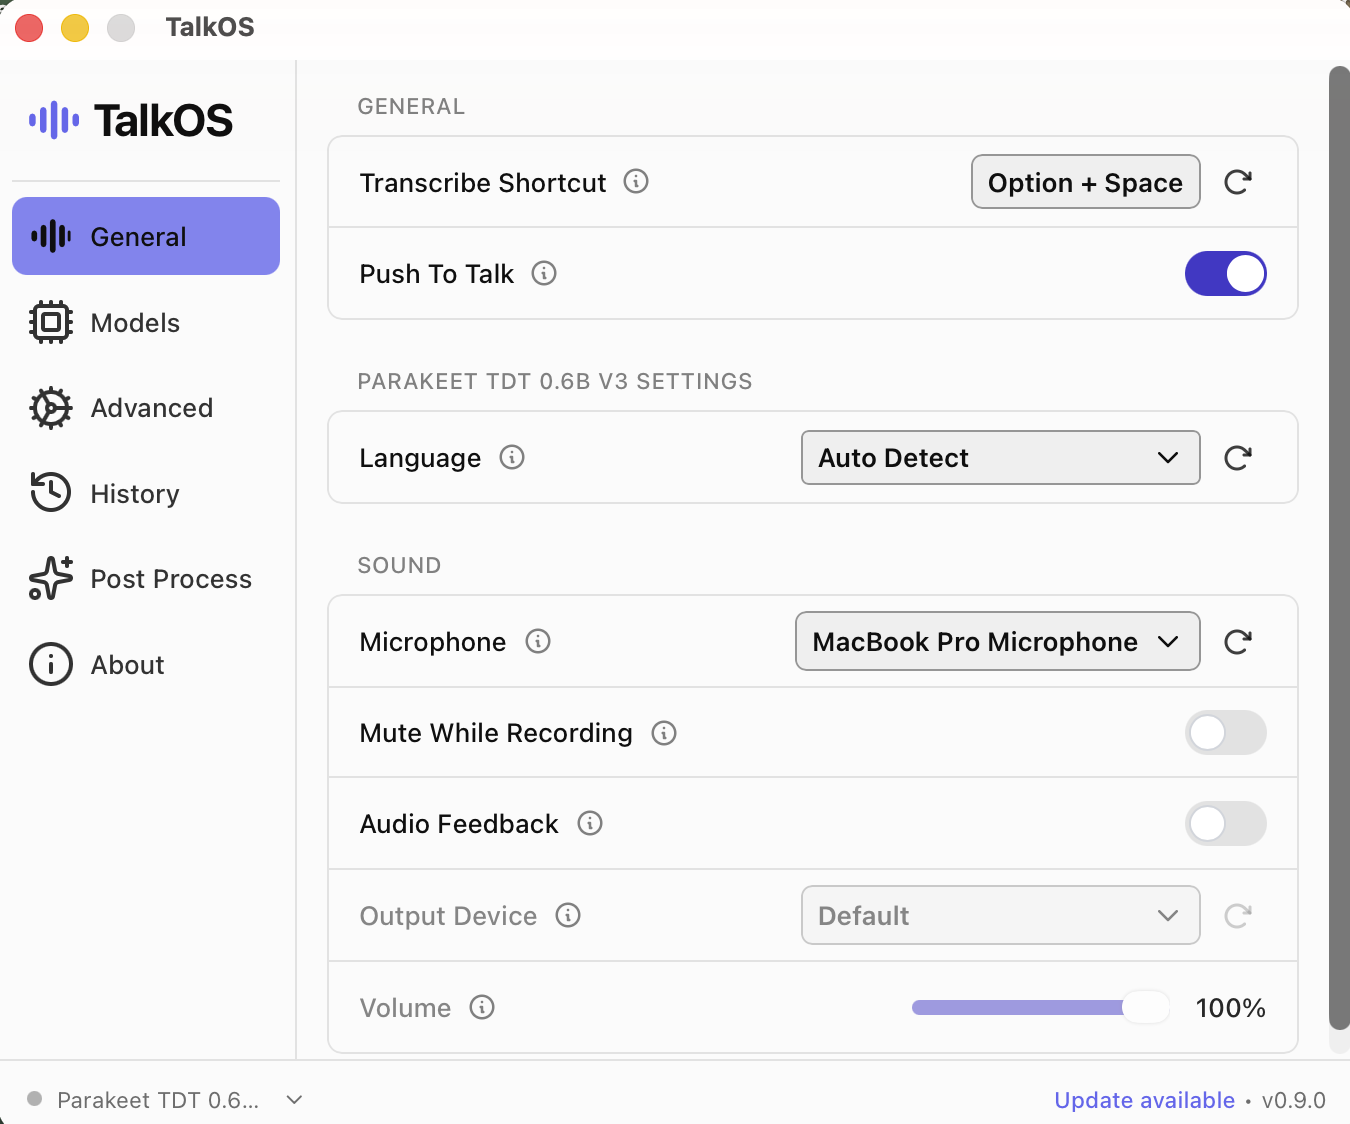This screenshot has width=1350, height=1124.
Task: Show info tooltip for Microphone
Action: [x=538, y=641]
